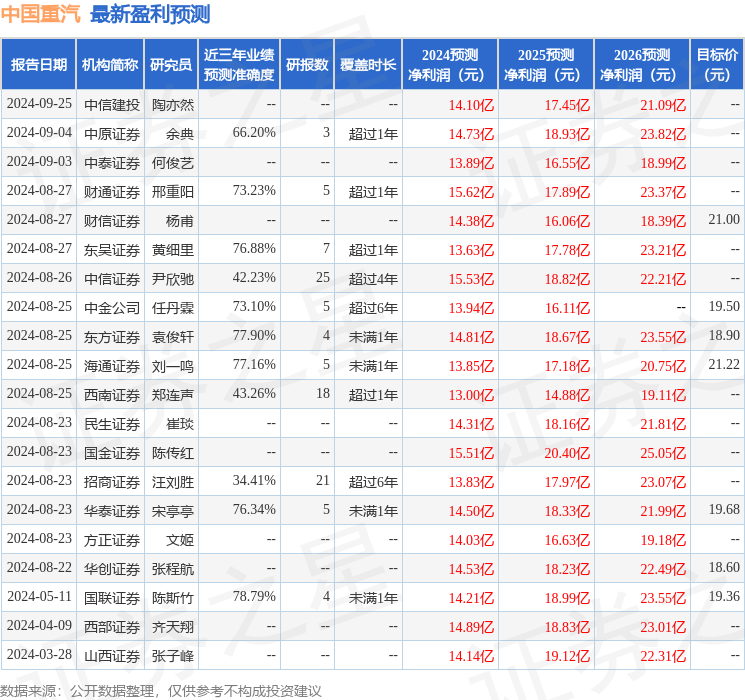Click 2026 profit value 25.05亿

tap(663, 453)
